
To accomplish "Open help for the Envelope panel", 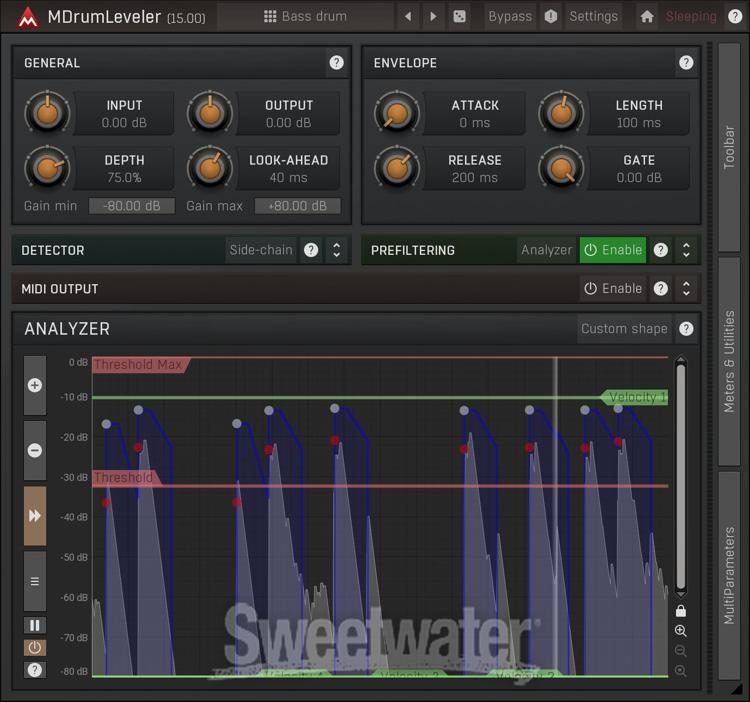I will [686, 62].
